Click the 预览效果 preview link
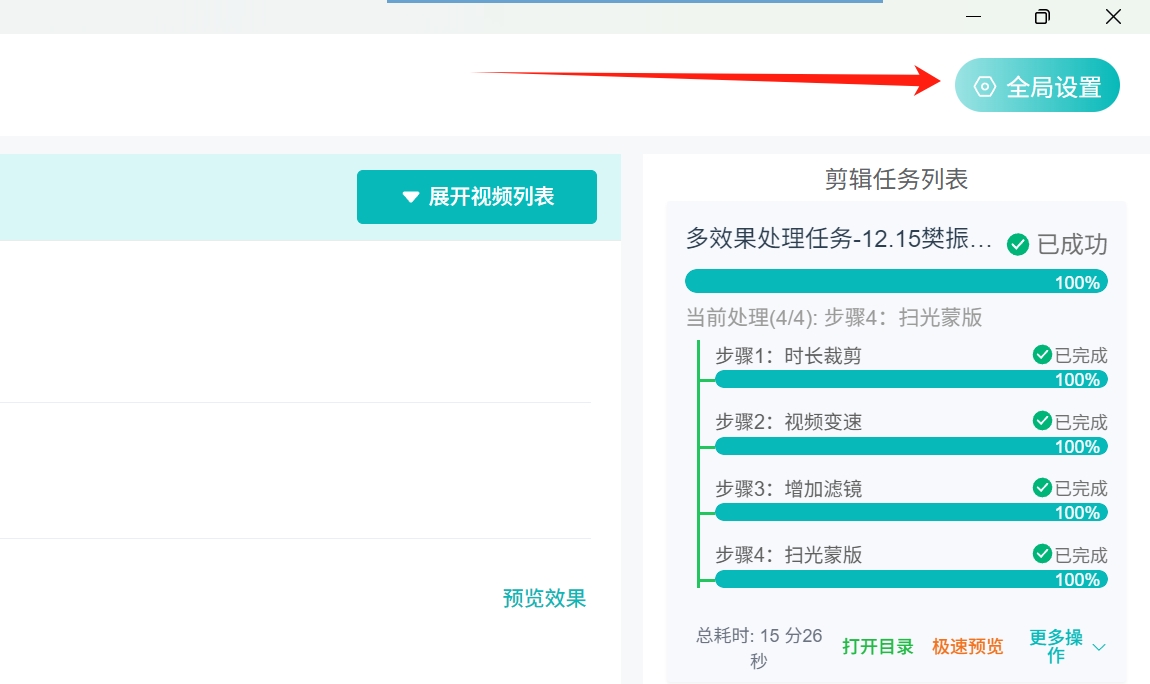 click(543, 598)
